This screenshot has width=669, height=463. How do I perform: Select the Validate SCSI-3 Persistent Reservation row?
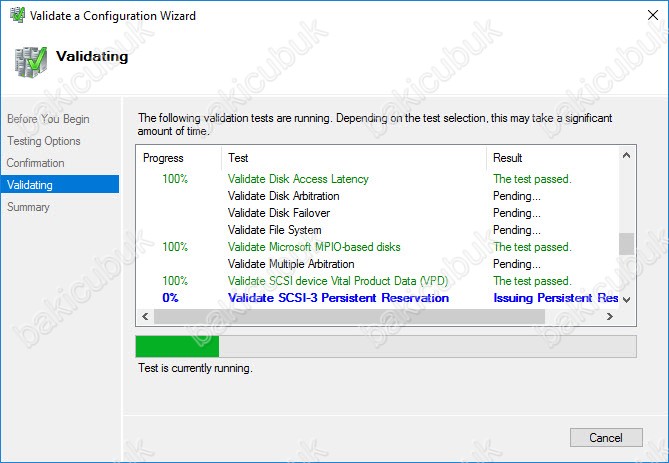338,298
